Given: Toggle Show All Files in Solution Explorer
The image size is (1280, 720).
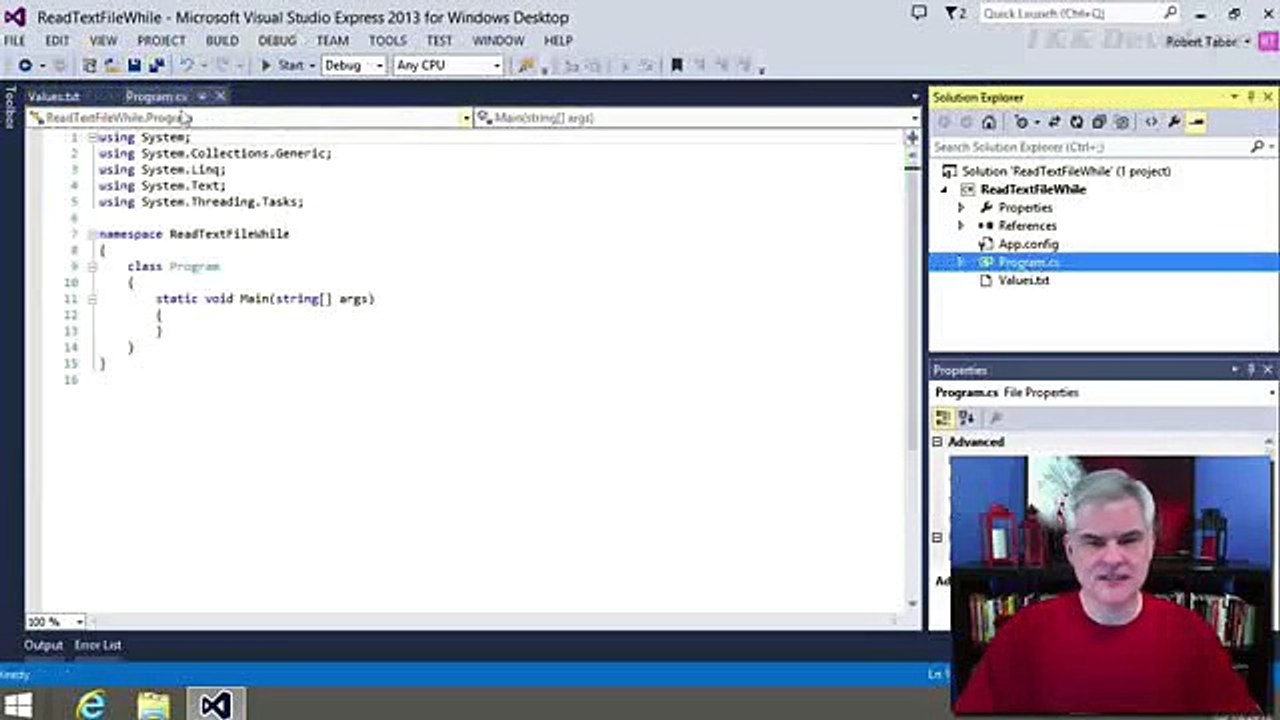Looking at the screenshot, I should click(x=1121, y=122).
